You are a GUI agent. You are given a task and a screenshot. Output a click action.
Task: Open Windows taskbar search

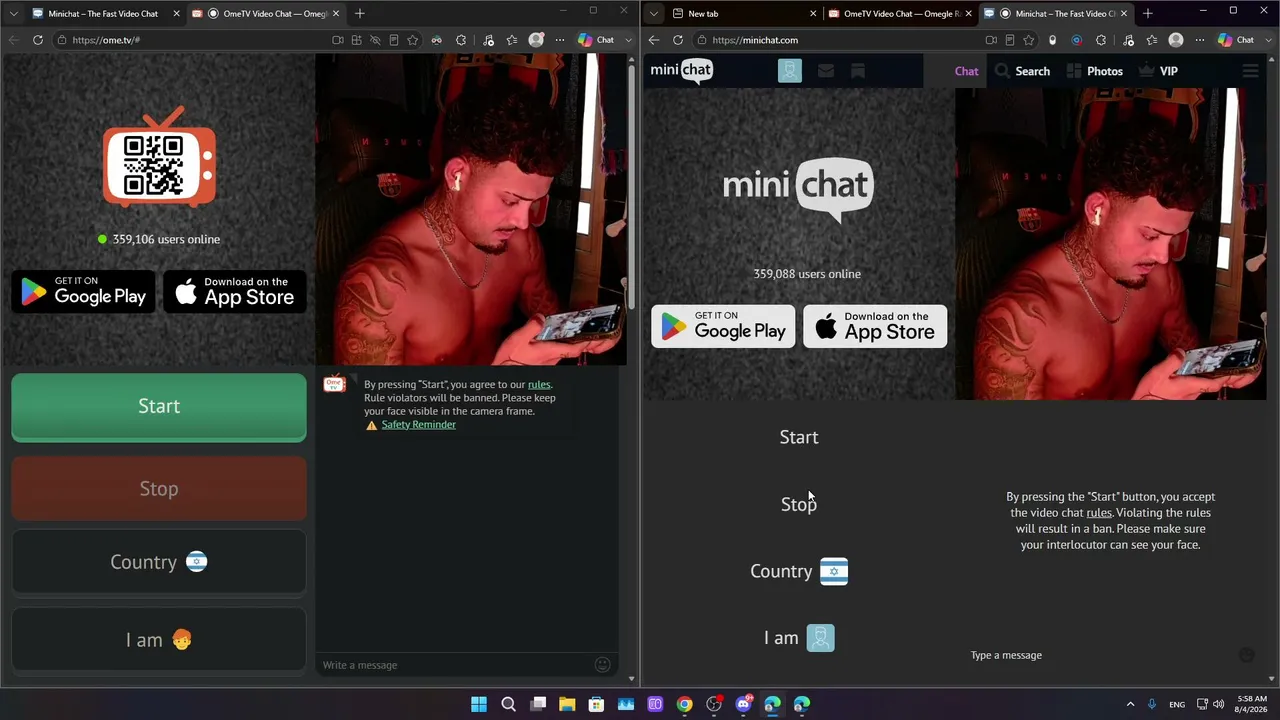pos(508,704)
